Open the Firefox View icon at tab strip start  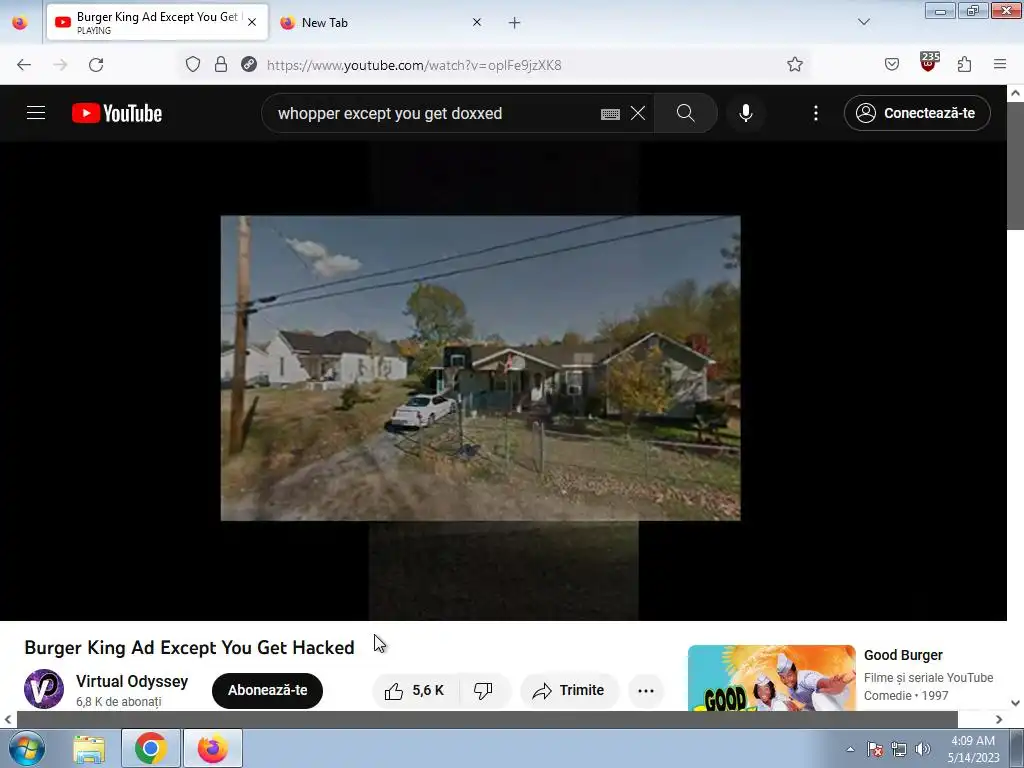[20, 23]
